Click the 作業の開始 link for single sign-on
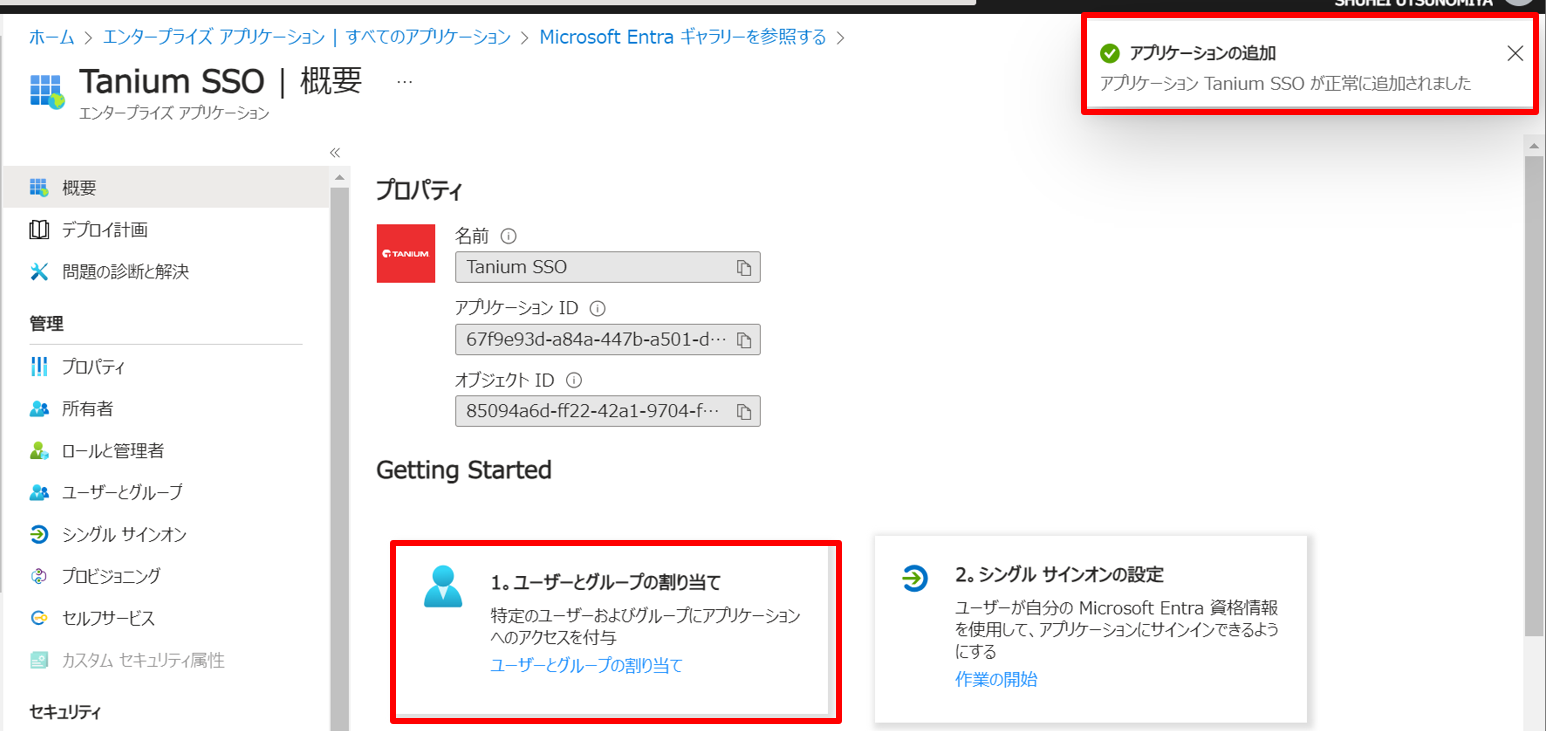1546x731 pixels. (x=996, y=679)
